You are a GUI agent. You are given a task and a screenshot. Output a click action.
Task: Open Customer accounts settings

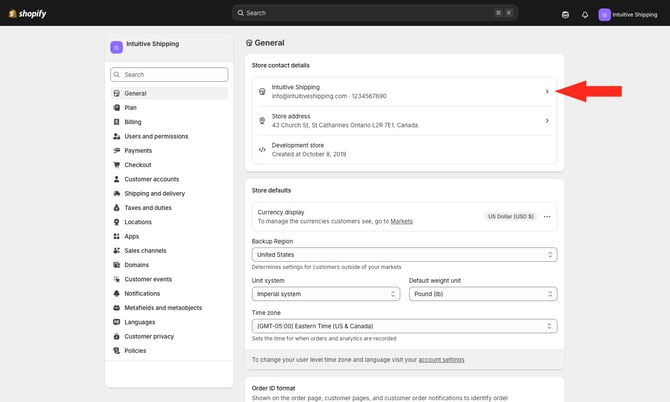point(169,179)
